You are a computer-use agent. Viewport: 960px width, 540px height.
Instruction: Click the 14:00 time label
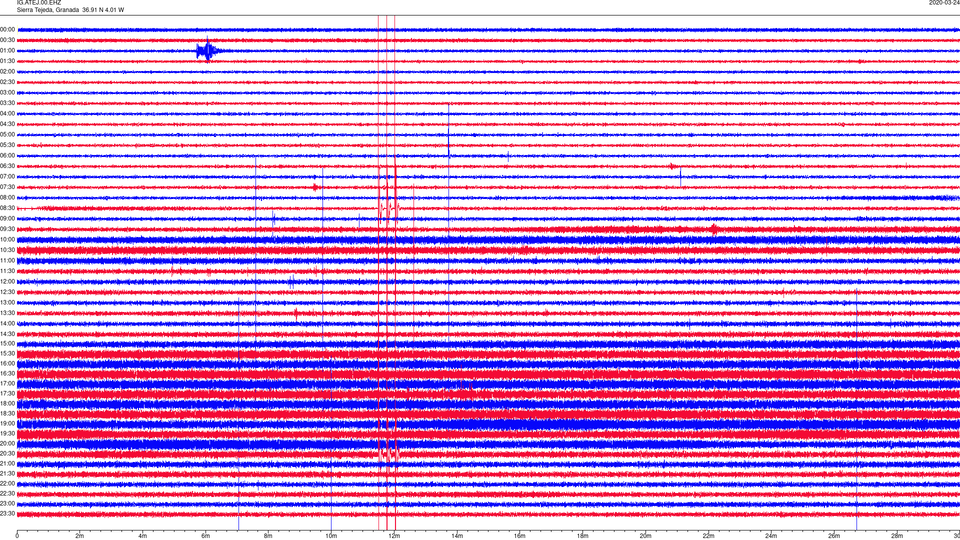pyautogui.click(x=8, y=323)
